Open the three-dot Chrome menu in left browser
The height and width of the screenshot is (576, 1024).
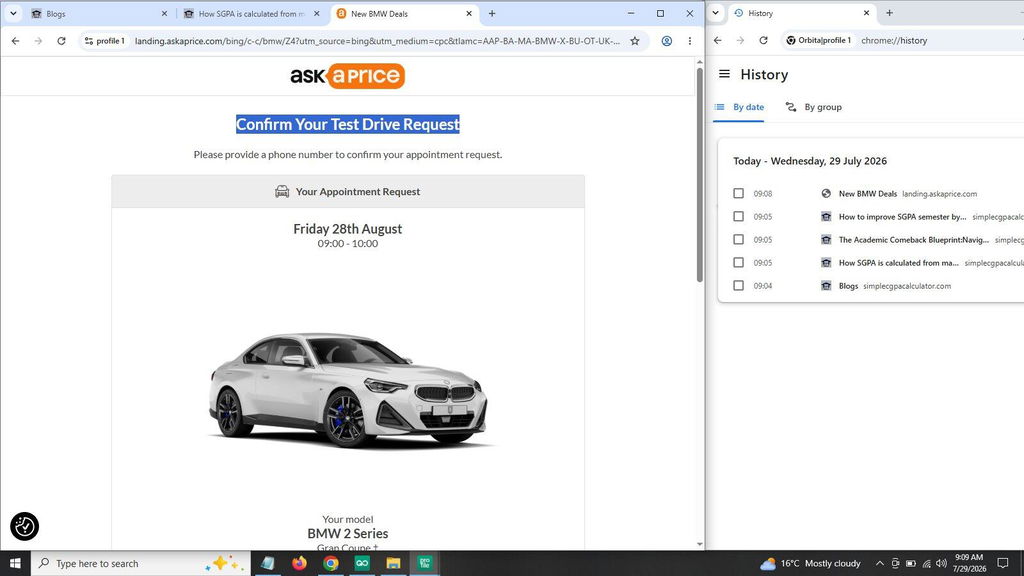[x=690, y=40]
